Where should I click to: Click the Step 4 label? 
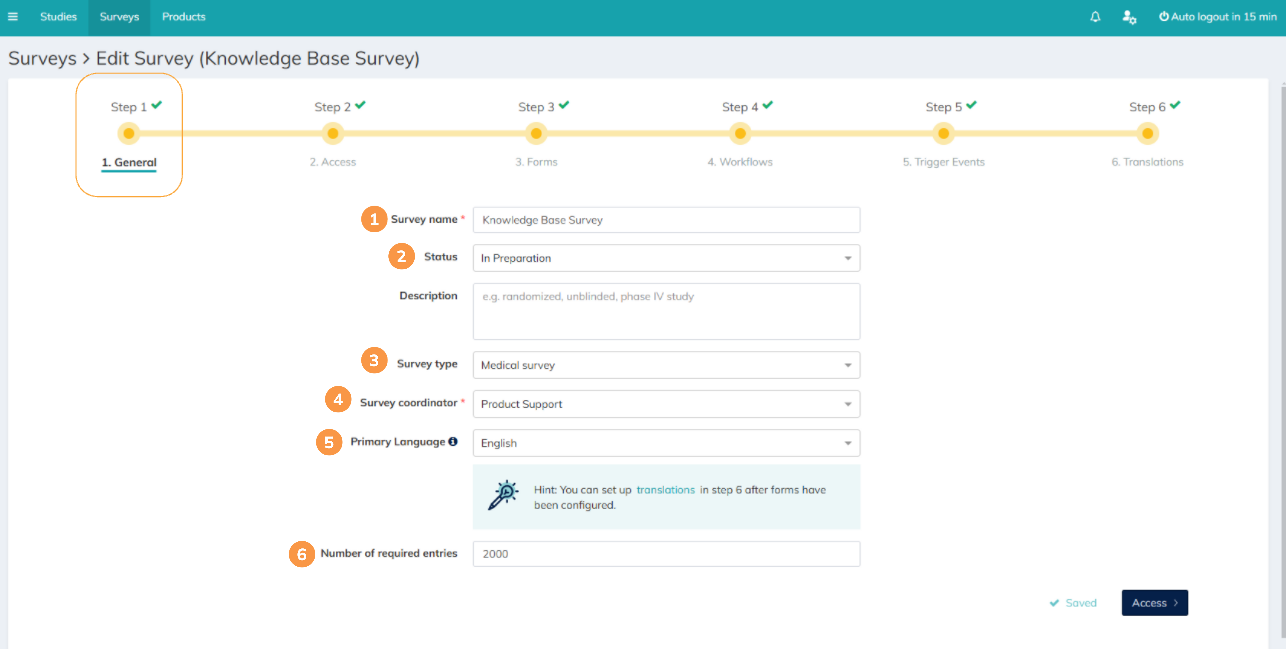(741, 107)
